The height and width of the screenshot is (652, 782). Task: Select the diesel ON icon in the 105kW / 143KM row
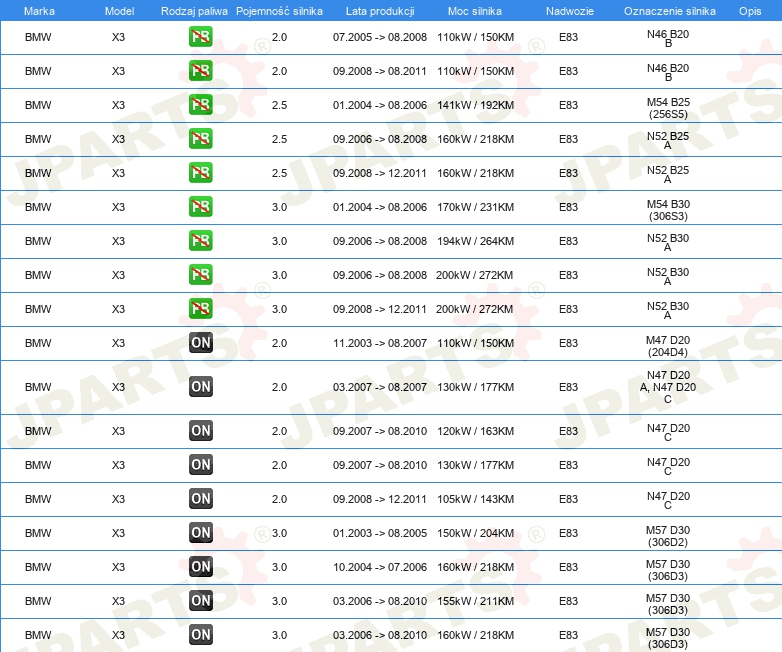pos(201,498)
